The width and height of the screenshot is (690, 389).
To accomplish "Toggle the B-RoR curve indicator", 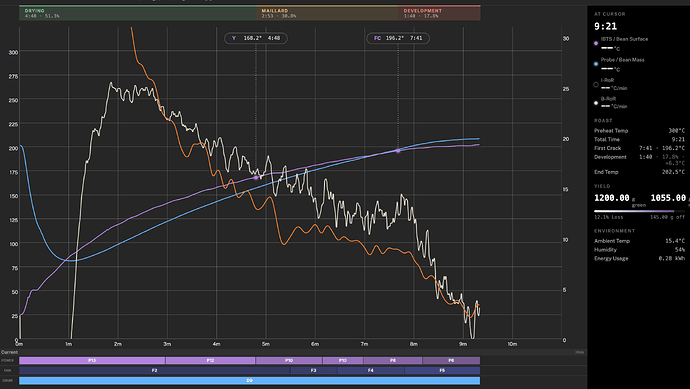I will click(x=596, y=103).
